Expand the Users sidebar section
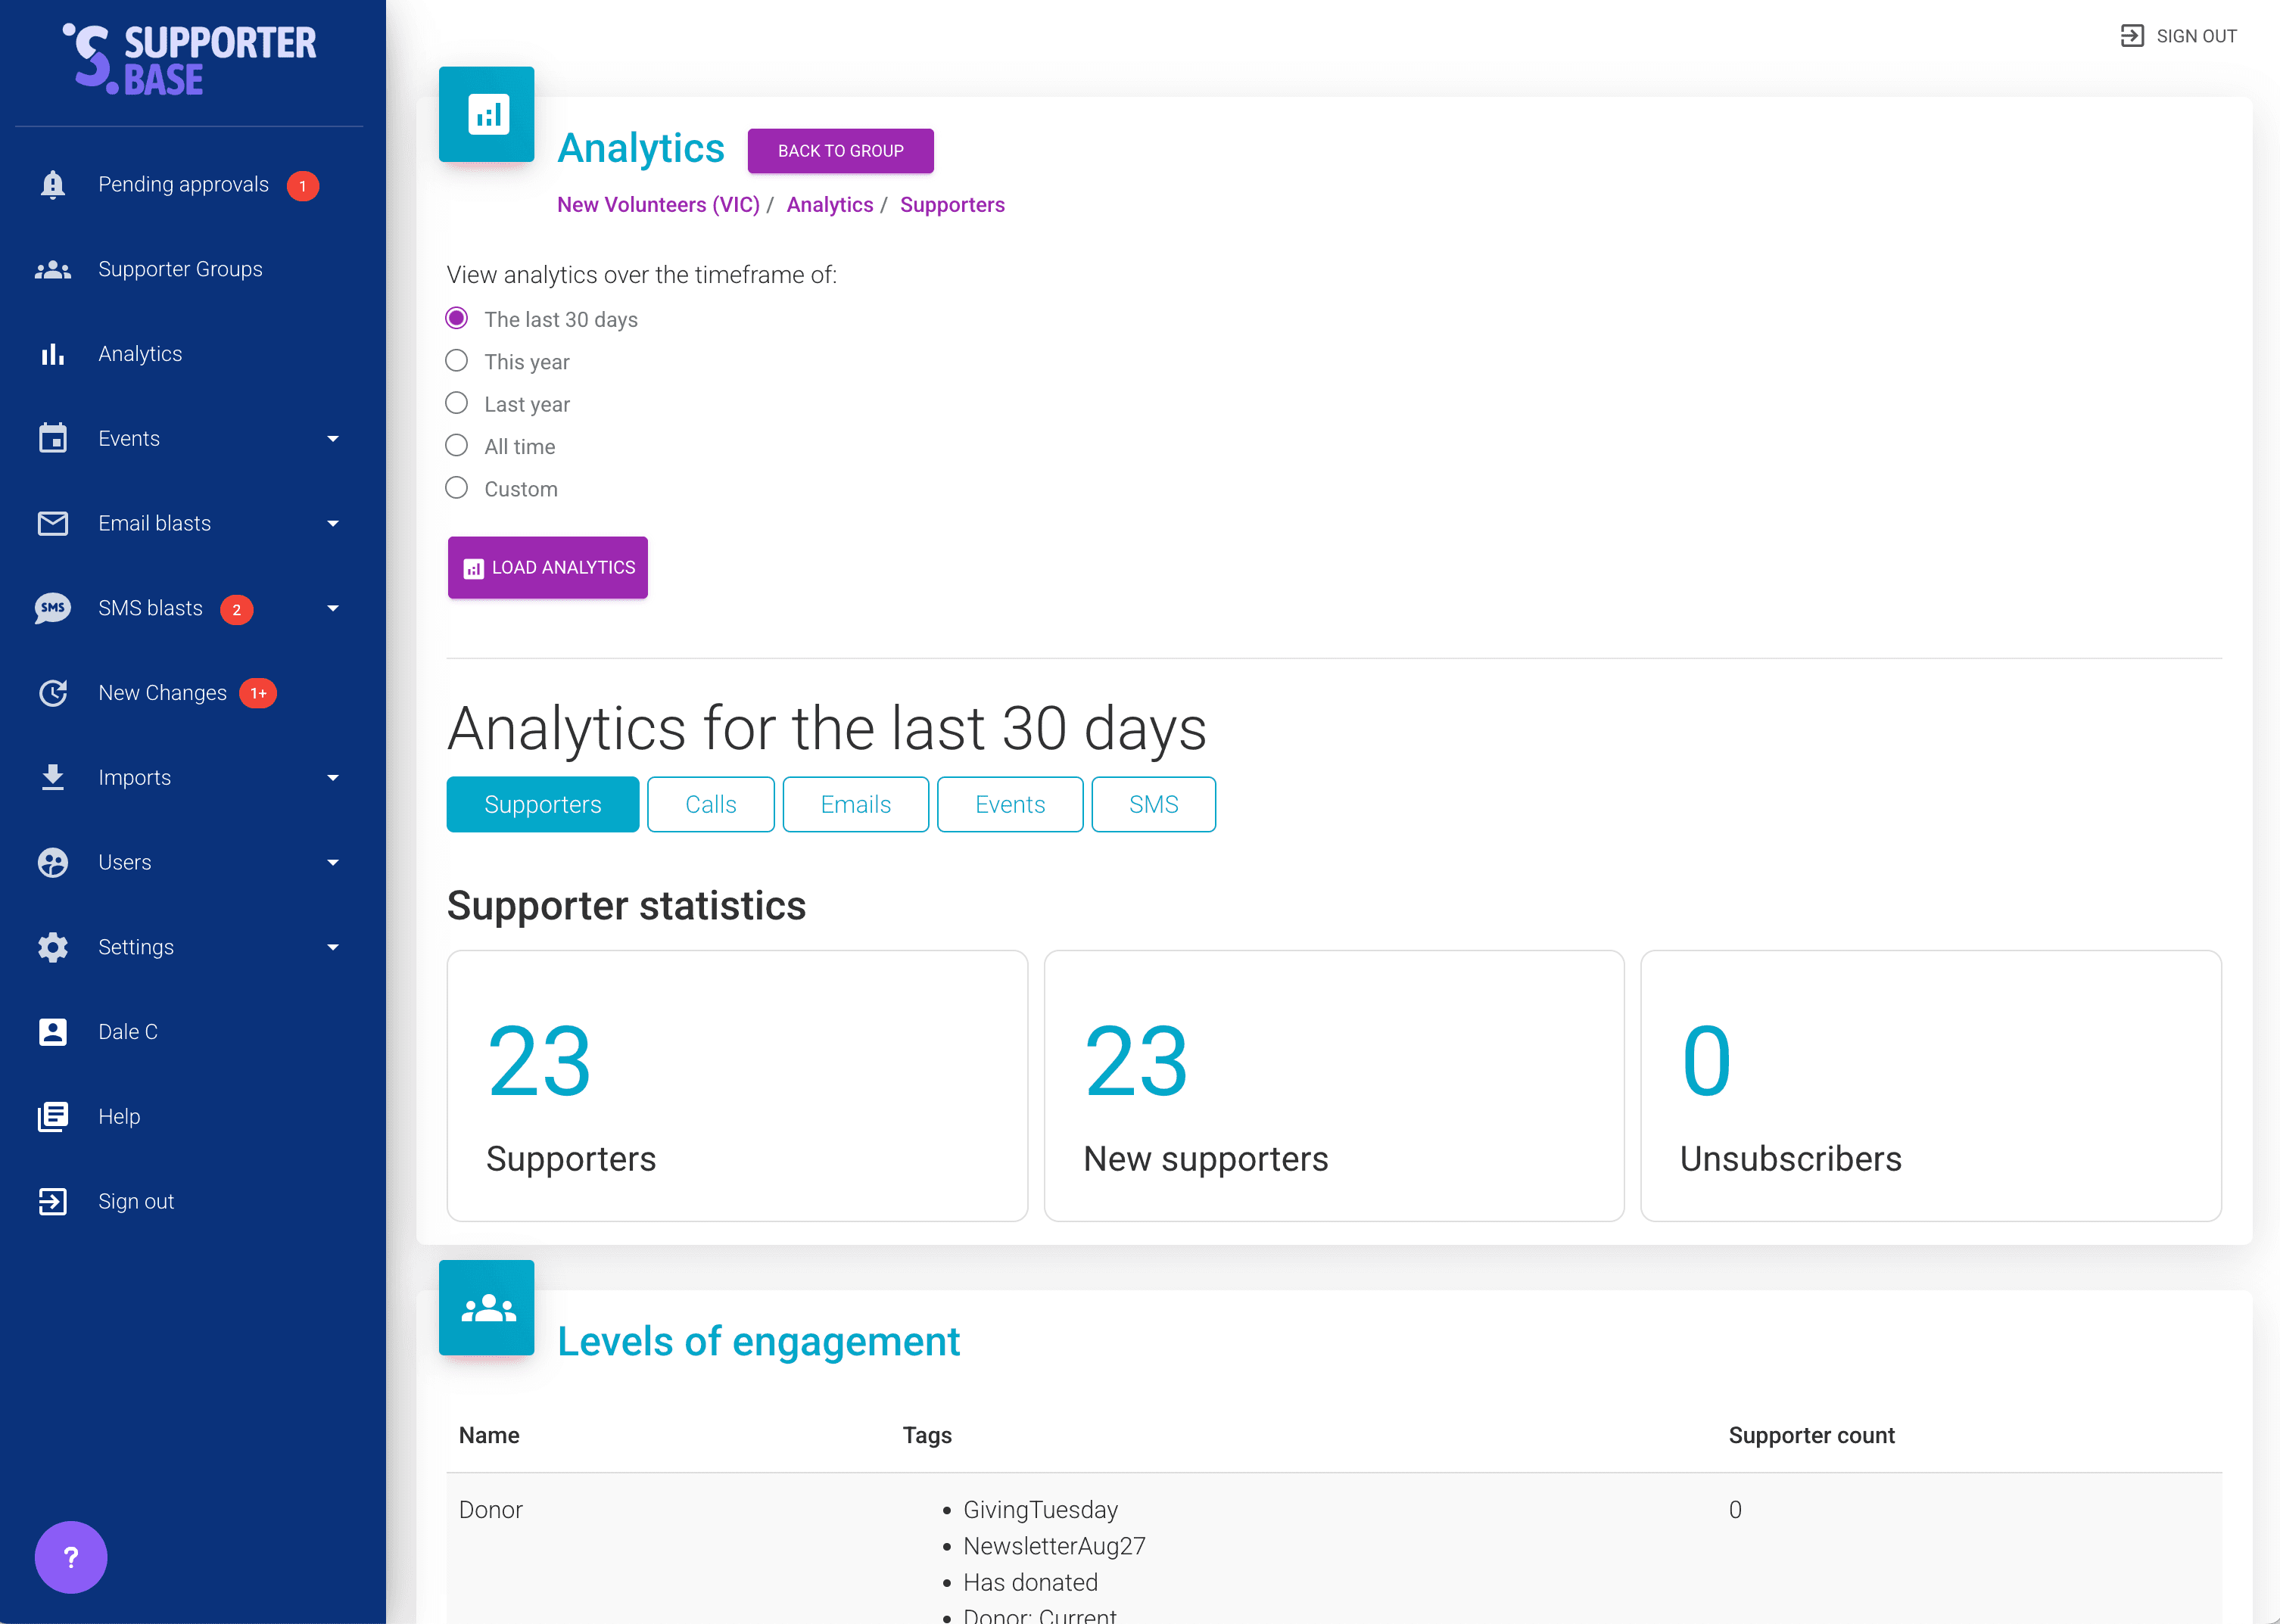Image resolution: width=2280 pixels, height=1624 pixels. tap(332, 861)
